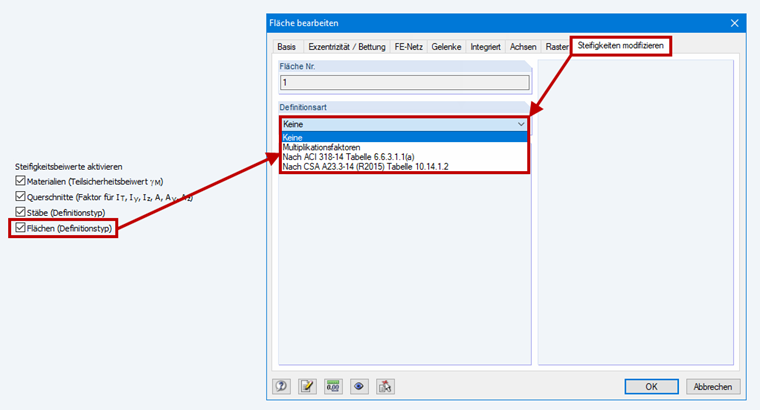
Task: Collapse the Definitionsart dropdown arrow
Action: [521, 125]
